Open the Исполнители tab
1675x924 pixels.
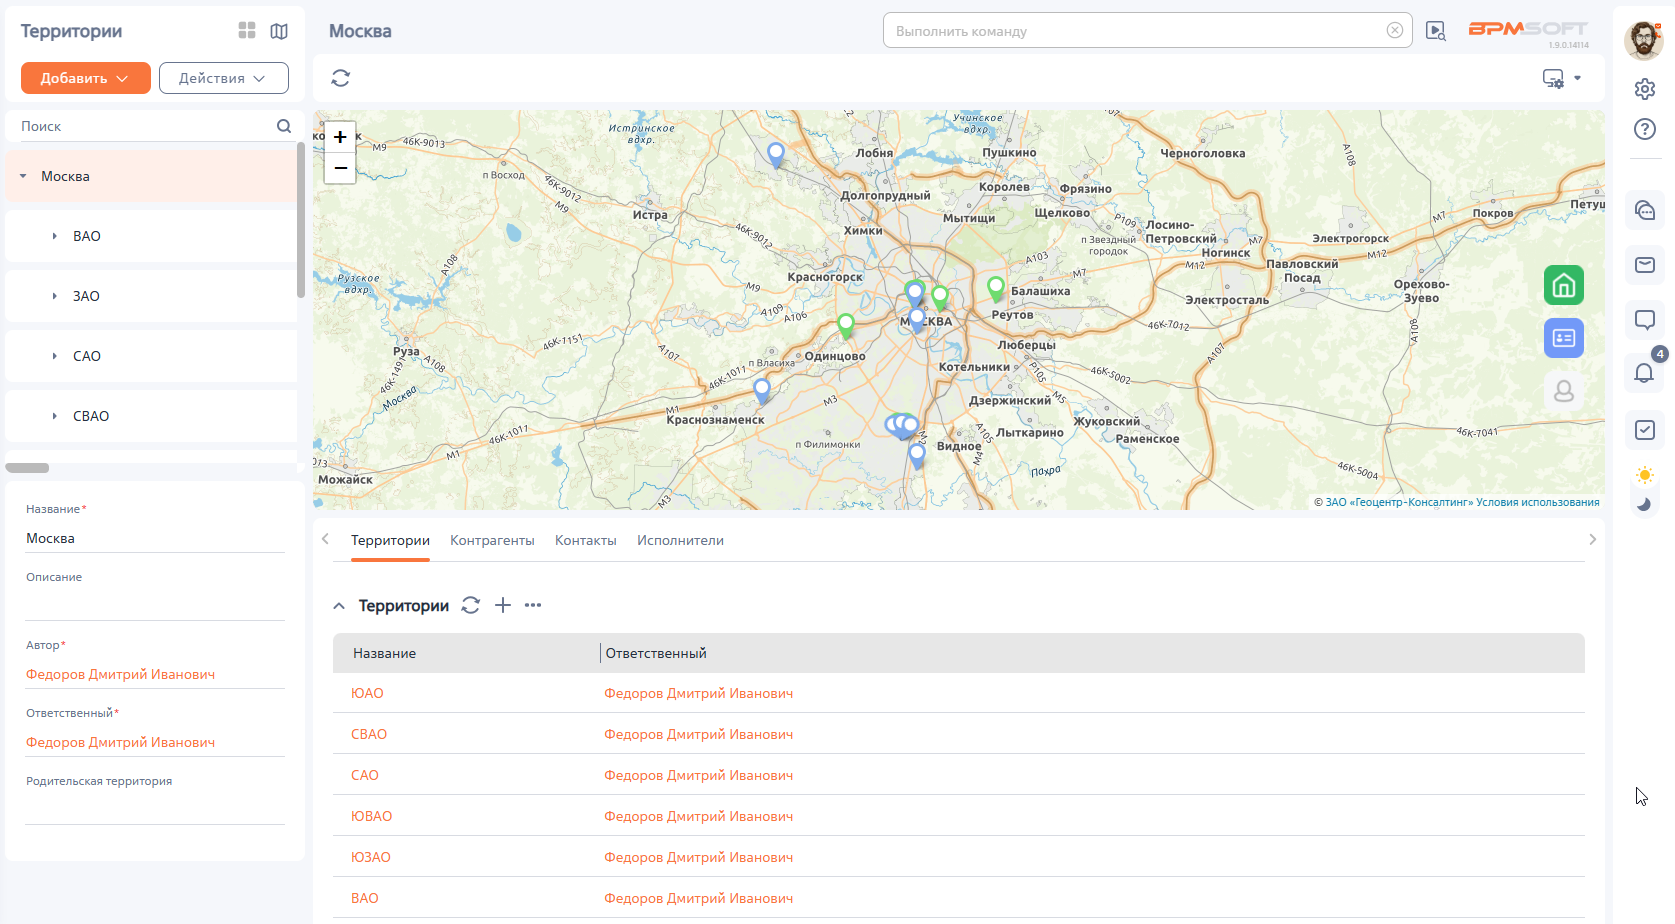[x=680, y=540]
